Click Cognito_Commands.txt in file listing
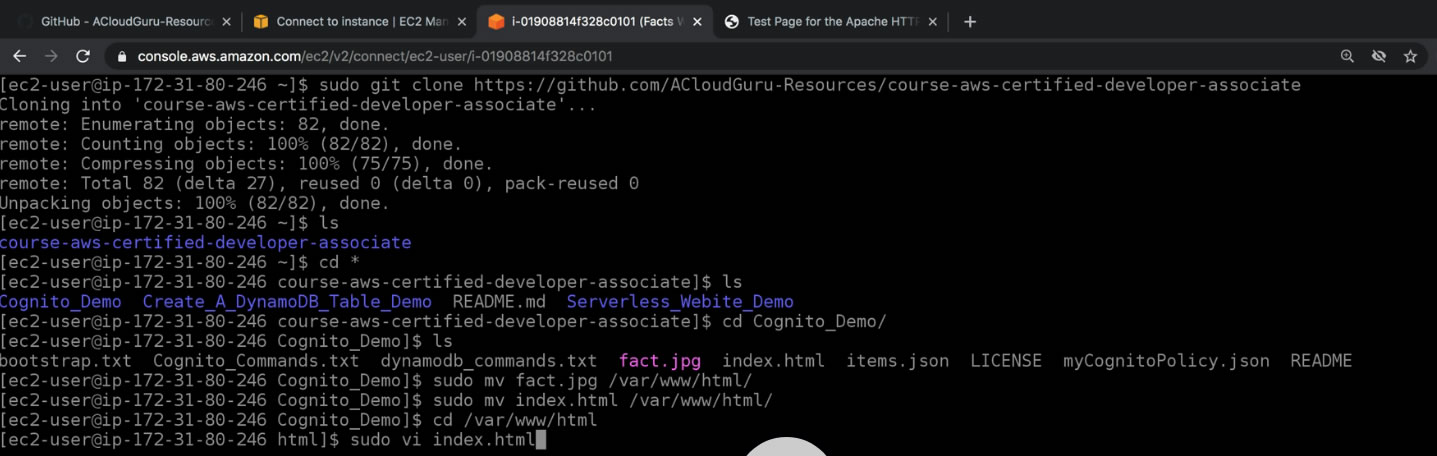 click(256, 361)
